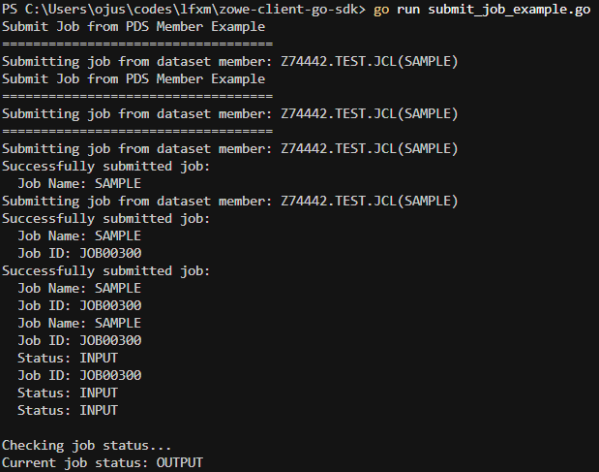Click the final 'Status: INPUT' line
The height and width of the screenshot is (472, 599).
point(68,411)
